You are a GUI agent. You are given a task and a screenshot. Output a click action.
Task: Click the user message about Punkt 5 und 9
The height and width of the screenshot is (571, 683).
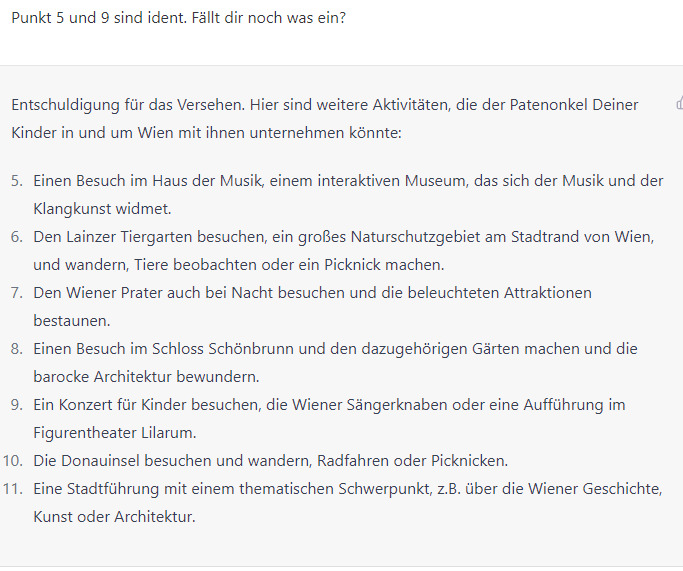(x=179, y=18)
